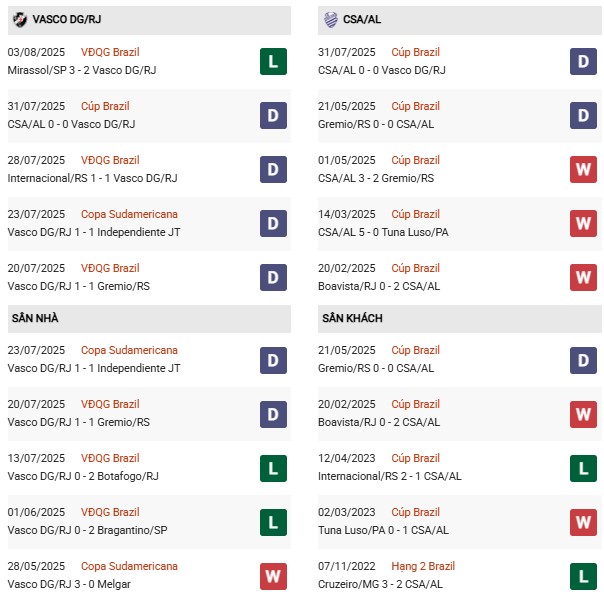
Task: Click the CSA/AL team crest icon
Action: pos(330,19)
